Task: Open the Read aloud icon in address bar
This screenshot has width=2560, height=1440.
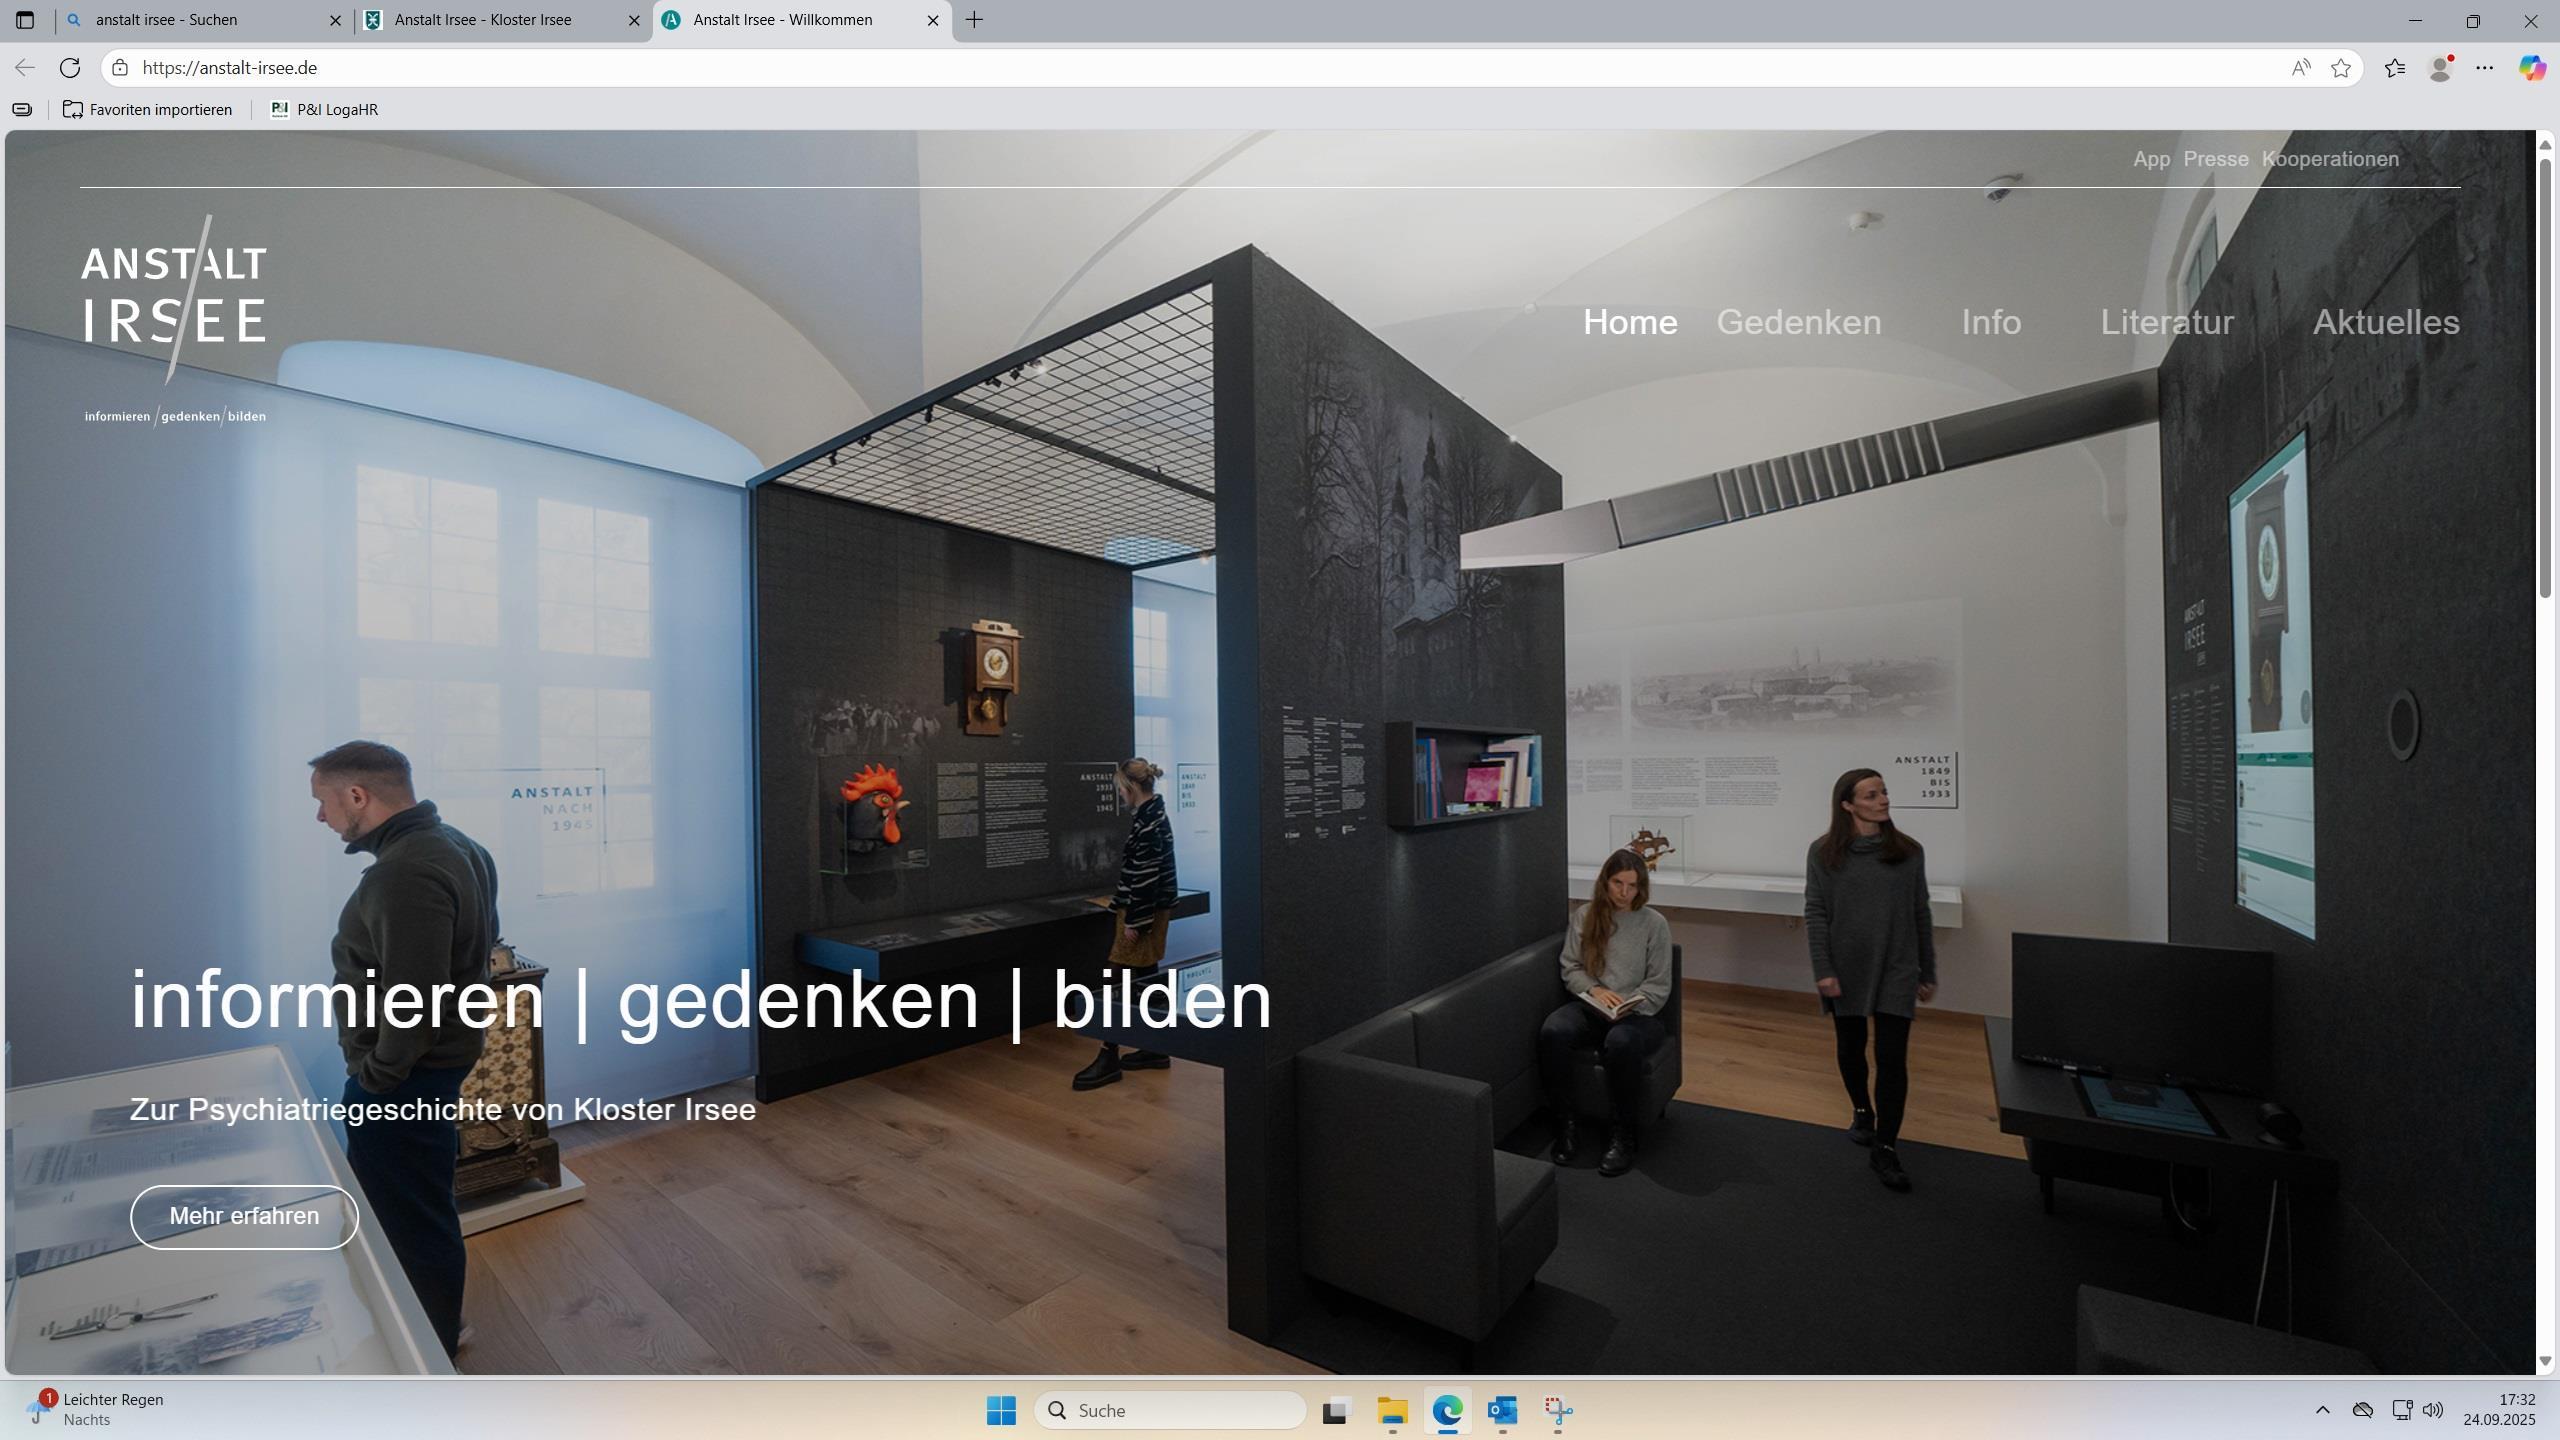Action: 2301,67
